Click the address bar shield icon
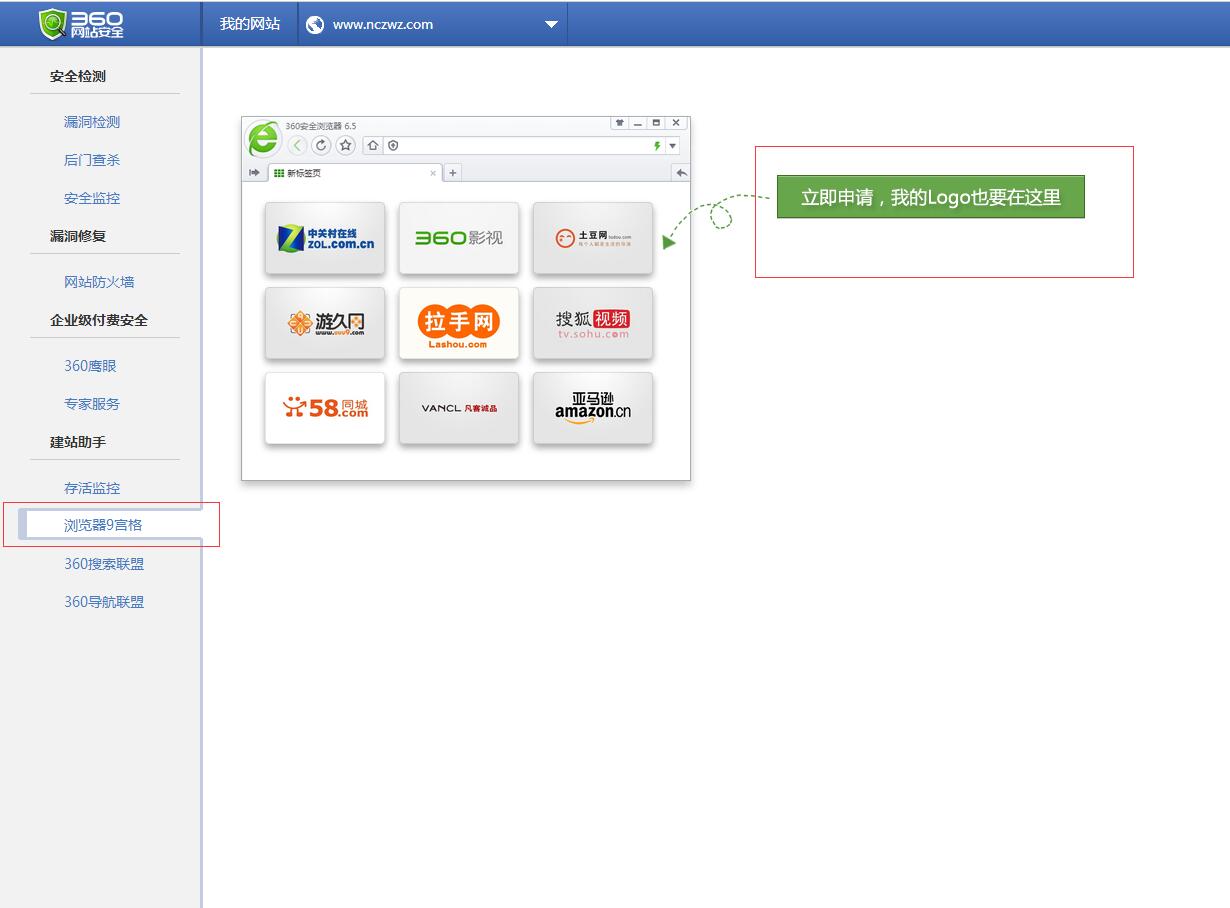 tap(393, 146)
